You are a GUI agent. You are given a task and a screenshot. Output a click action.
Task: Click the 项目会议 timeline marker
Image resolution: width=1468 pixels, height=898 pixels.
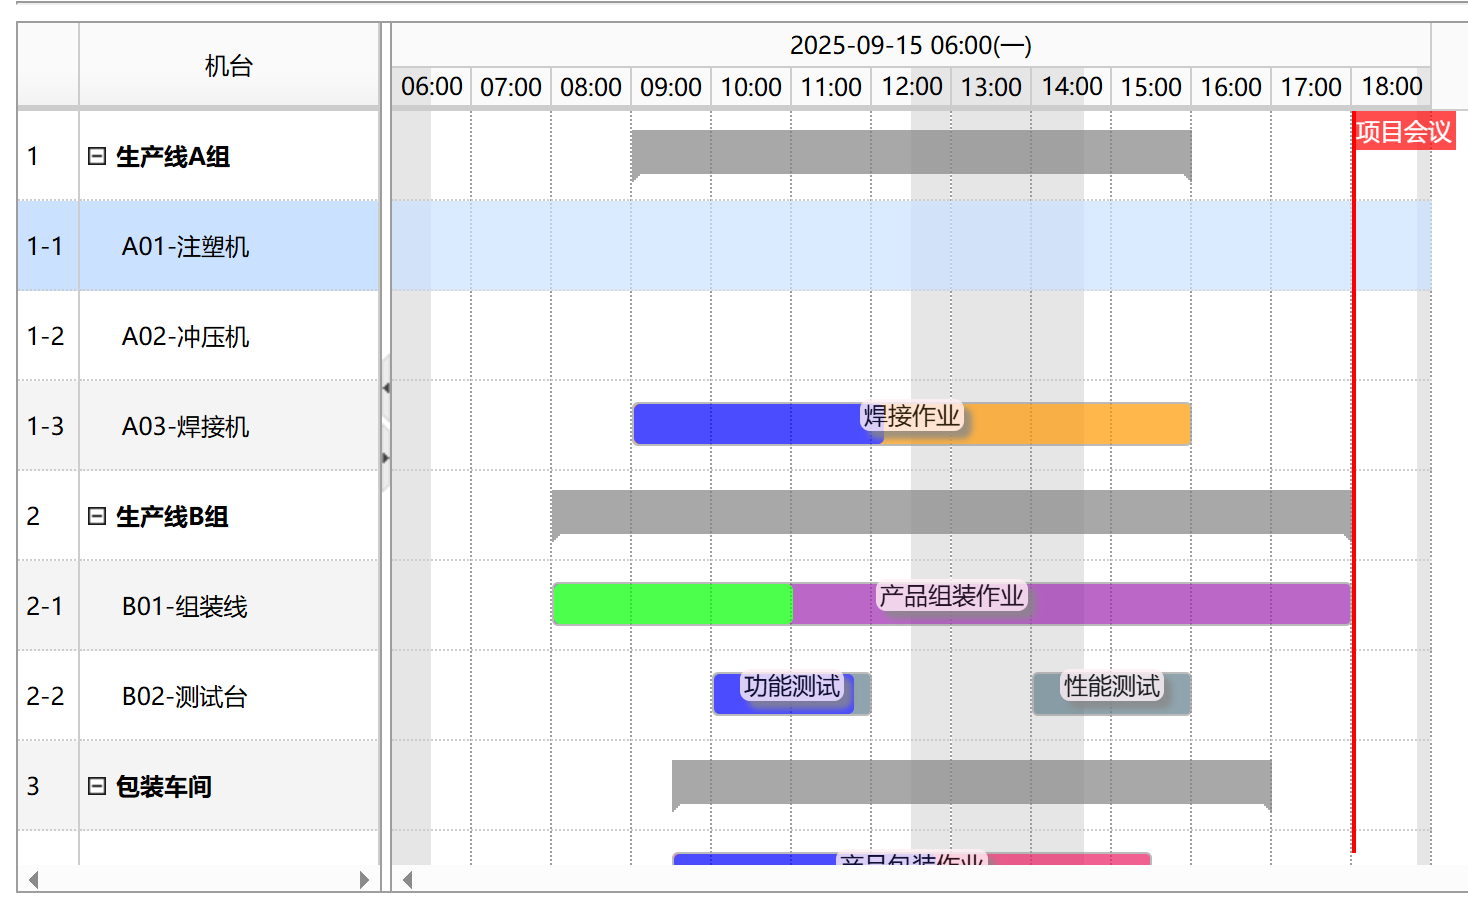(x=1404, y=132)
